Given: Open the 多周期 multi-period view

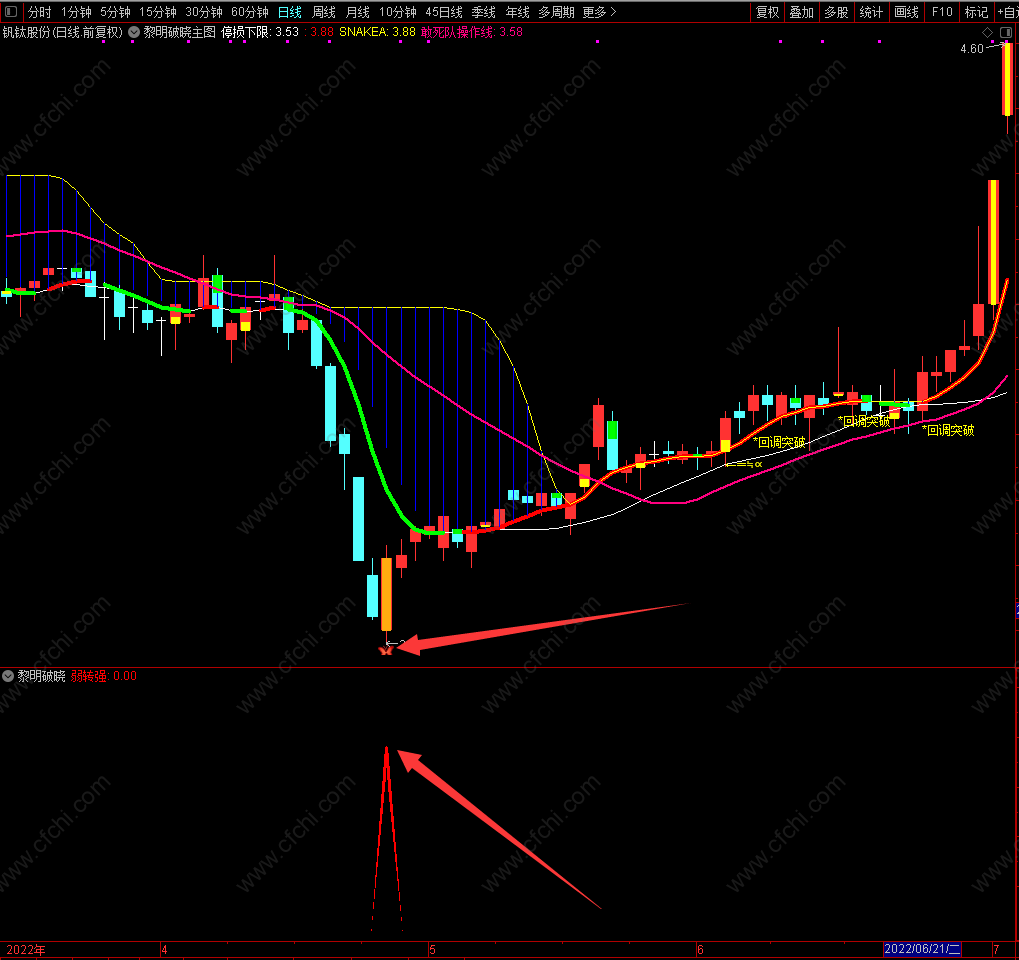Looking at the screenshot, I should (x=556, y=12).
